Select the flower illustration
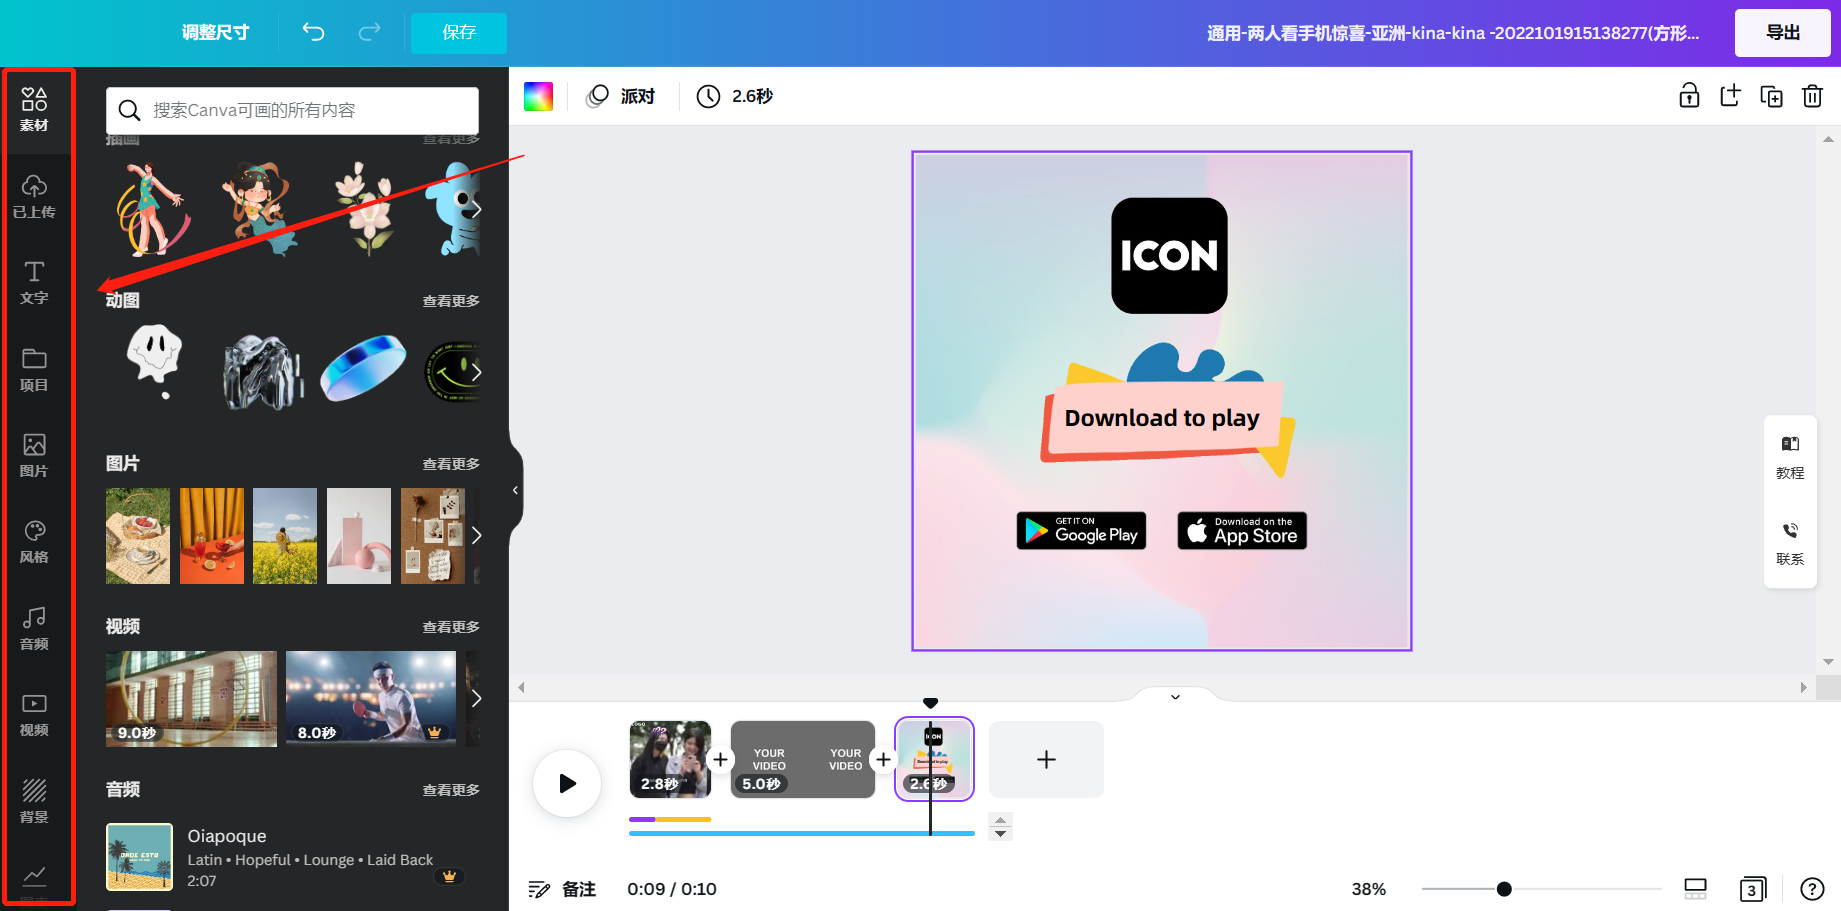The height and width of the screenshot is (911, 1841). (366, 209)
